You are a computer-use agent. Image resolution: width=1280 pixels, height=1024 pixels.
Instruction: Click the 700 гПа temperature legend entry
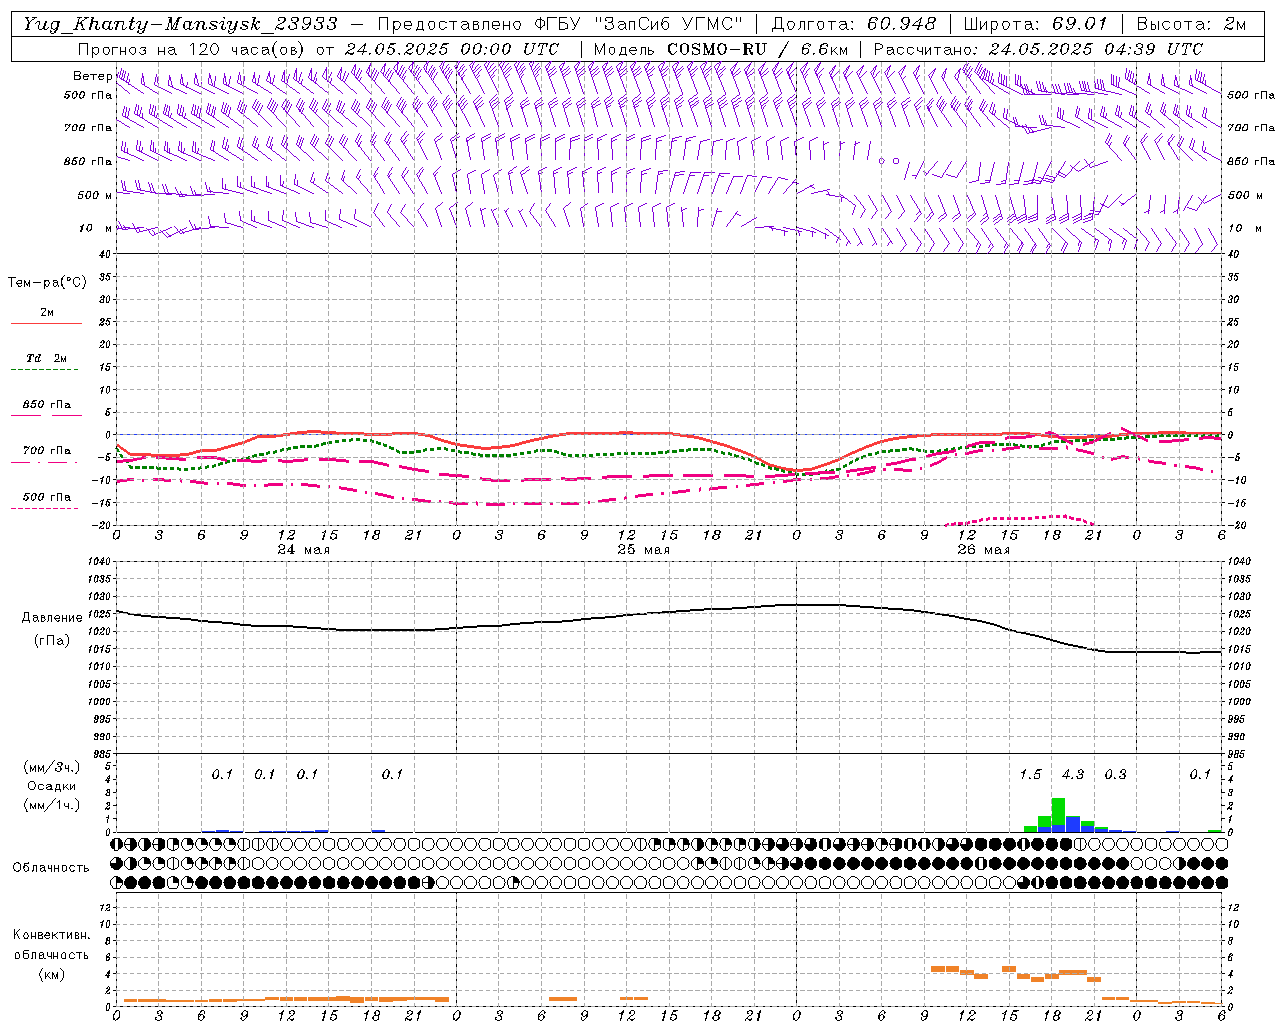47,451
